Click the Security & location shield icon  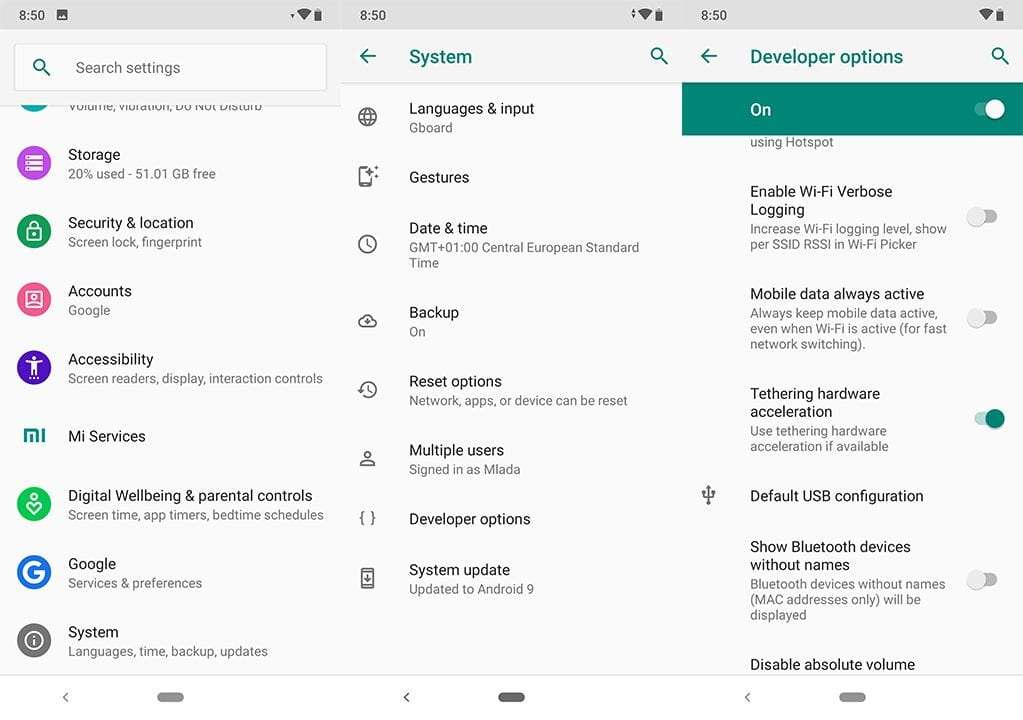pyautogui.click(x=33, y=231)
